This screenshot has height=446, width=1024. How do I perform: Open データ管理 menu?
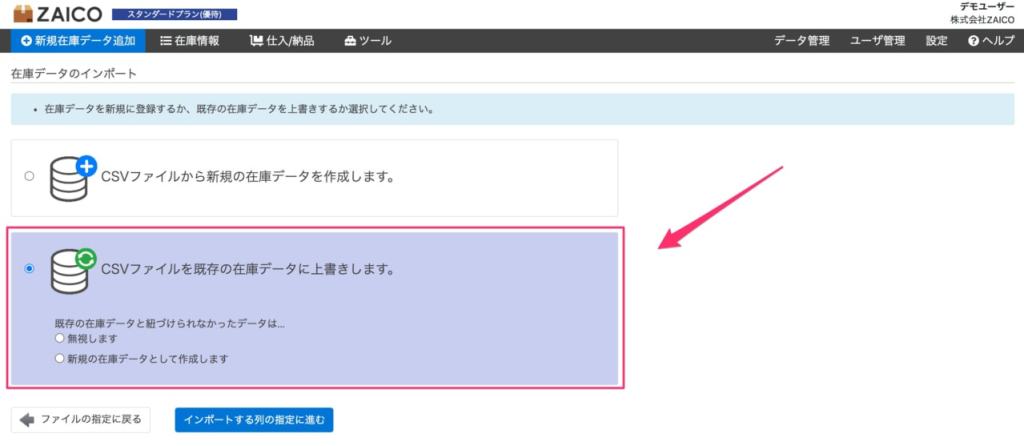801,40
